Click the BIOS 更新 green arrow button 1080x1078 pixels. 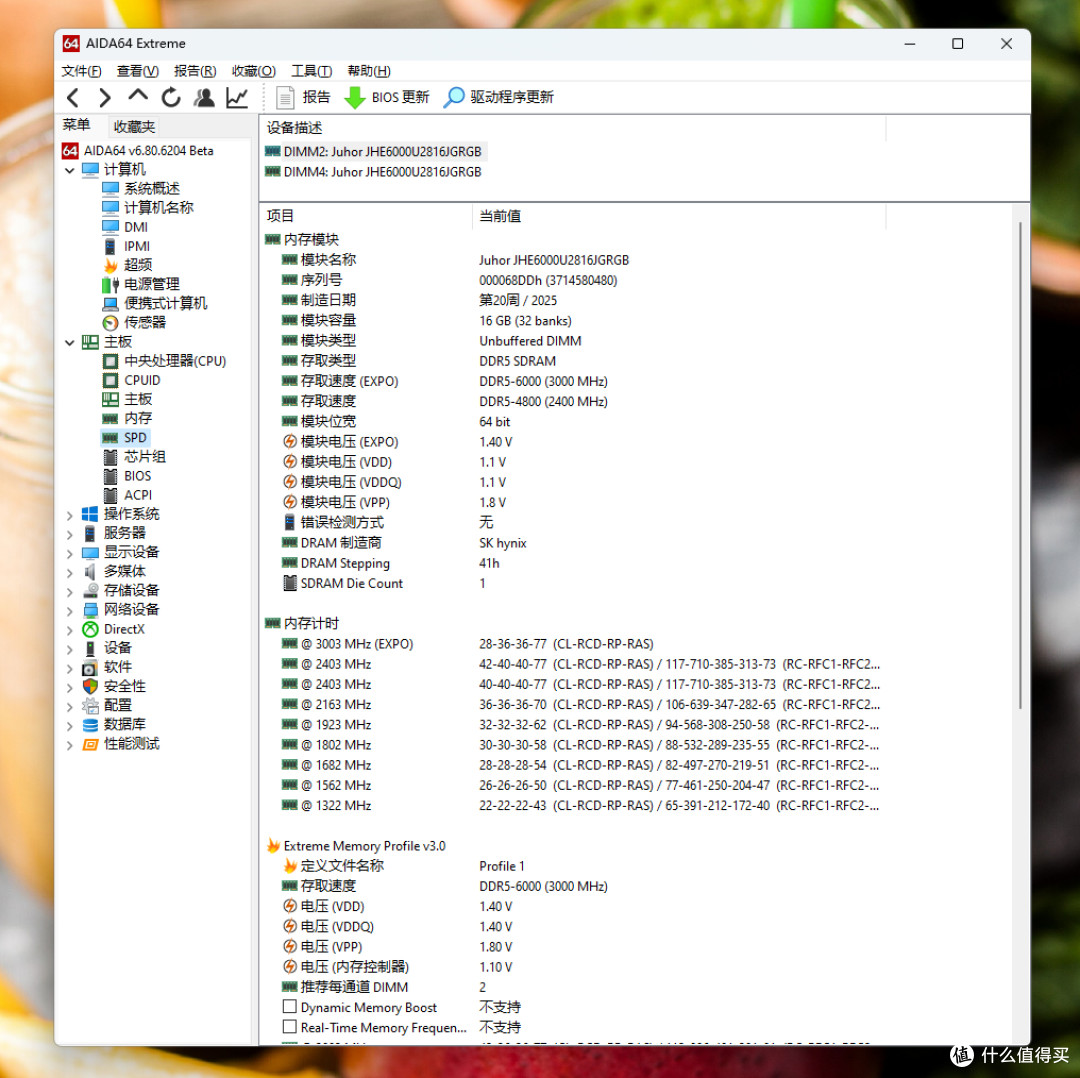click(386, 98)
